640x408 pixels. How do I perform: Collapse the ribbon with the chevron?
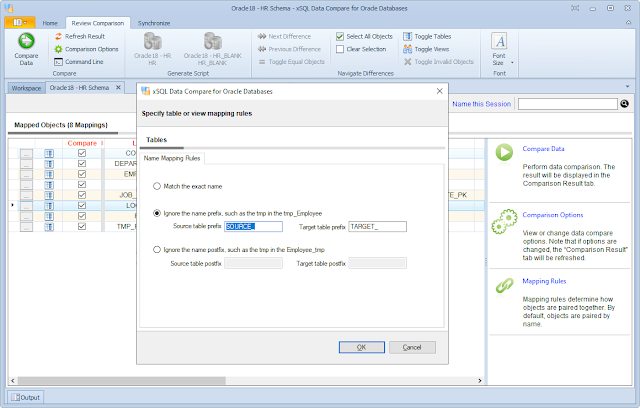click(628, 22)
